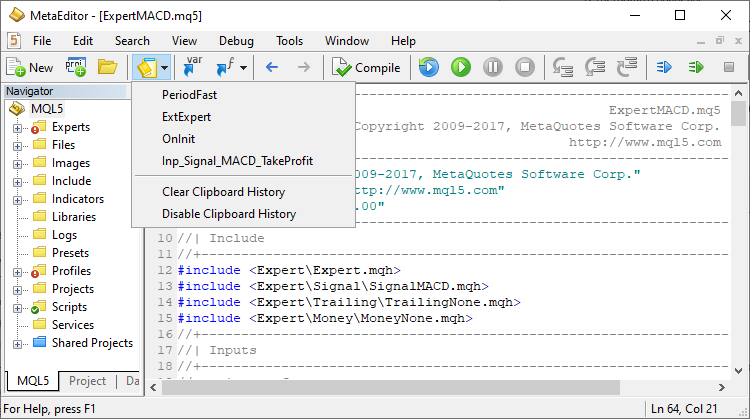The width and height of the screenshot is (750, 419).
Task: Click the Step Over debug icon
Action: point(595,67)
